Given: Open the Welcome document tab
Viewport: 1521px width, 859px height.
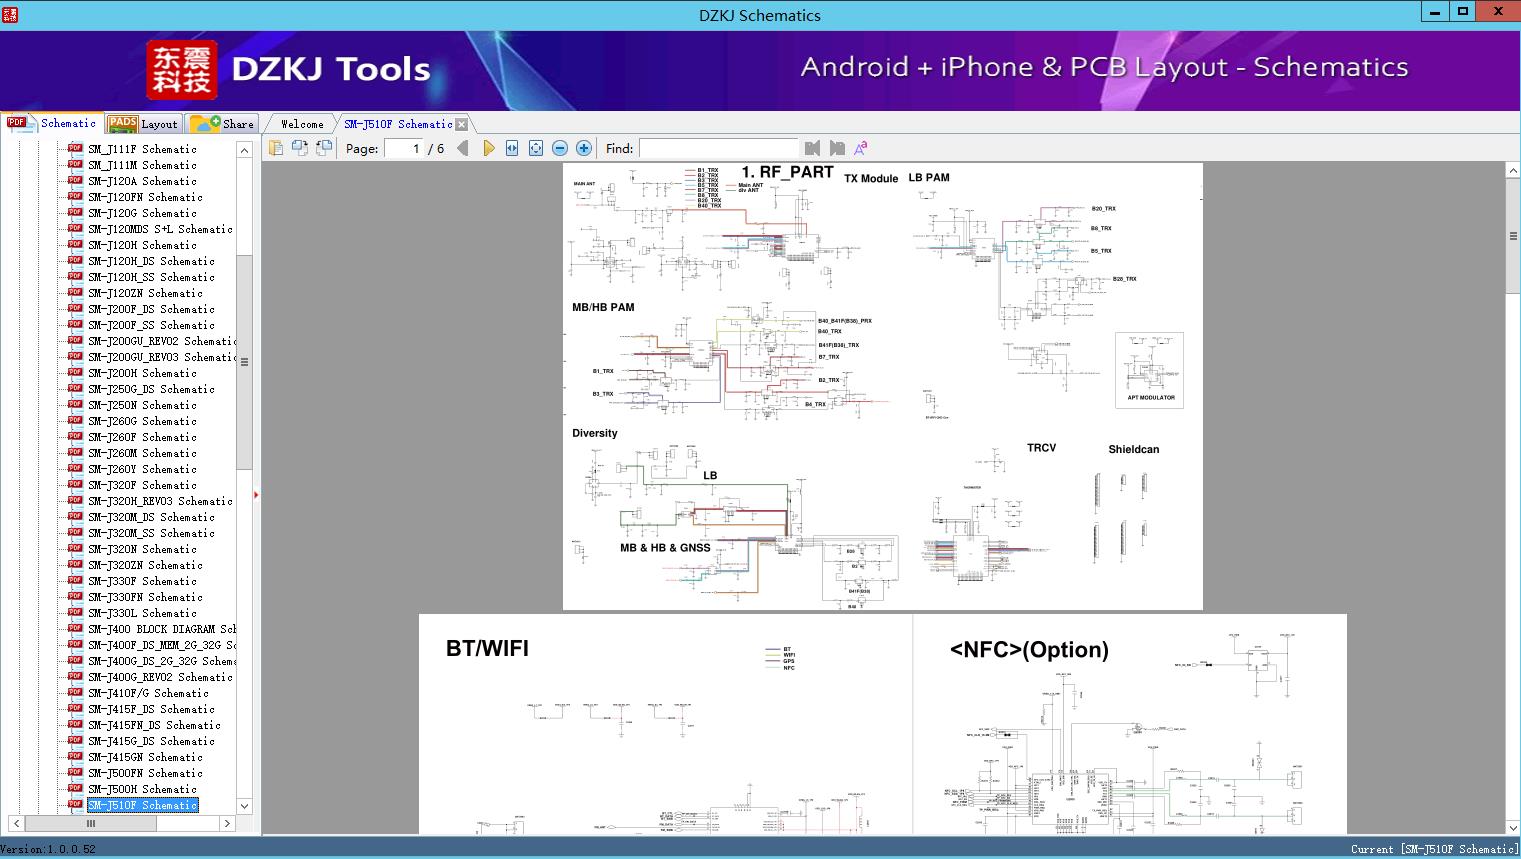Looking at the screenshot, I should 302,124.
